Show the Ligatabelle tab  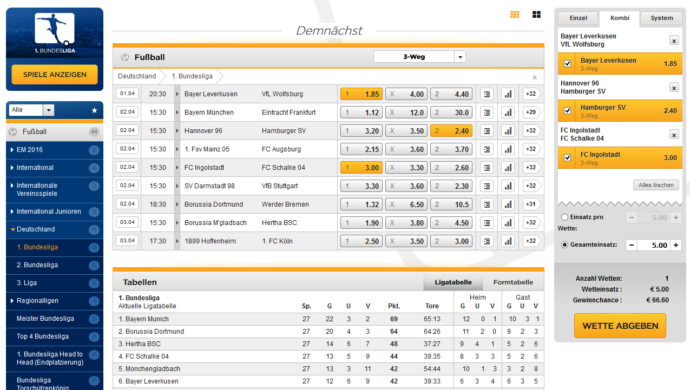pos(453,282)
